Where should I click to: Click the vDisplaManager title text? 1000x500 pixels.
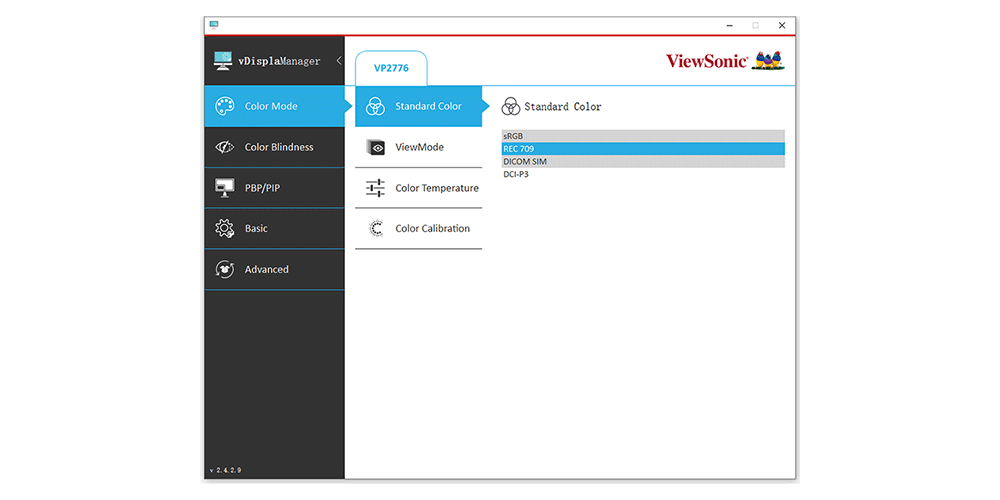click(x=279, y=62)
